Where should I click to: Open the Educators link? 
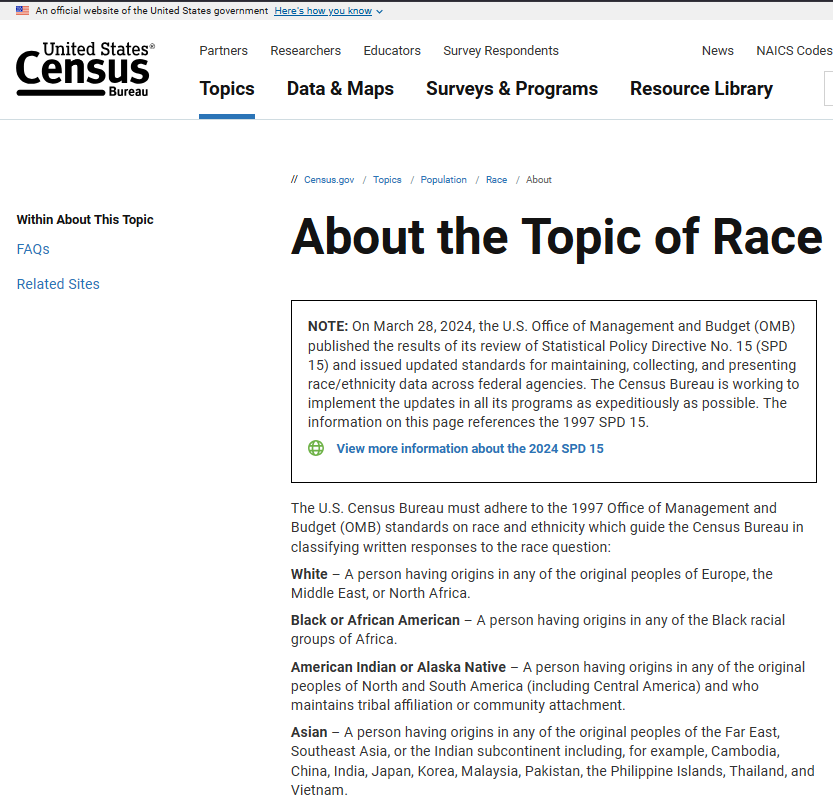(x=392, y=50)
